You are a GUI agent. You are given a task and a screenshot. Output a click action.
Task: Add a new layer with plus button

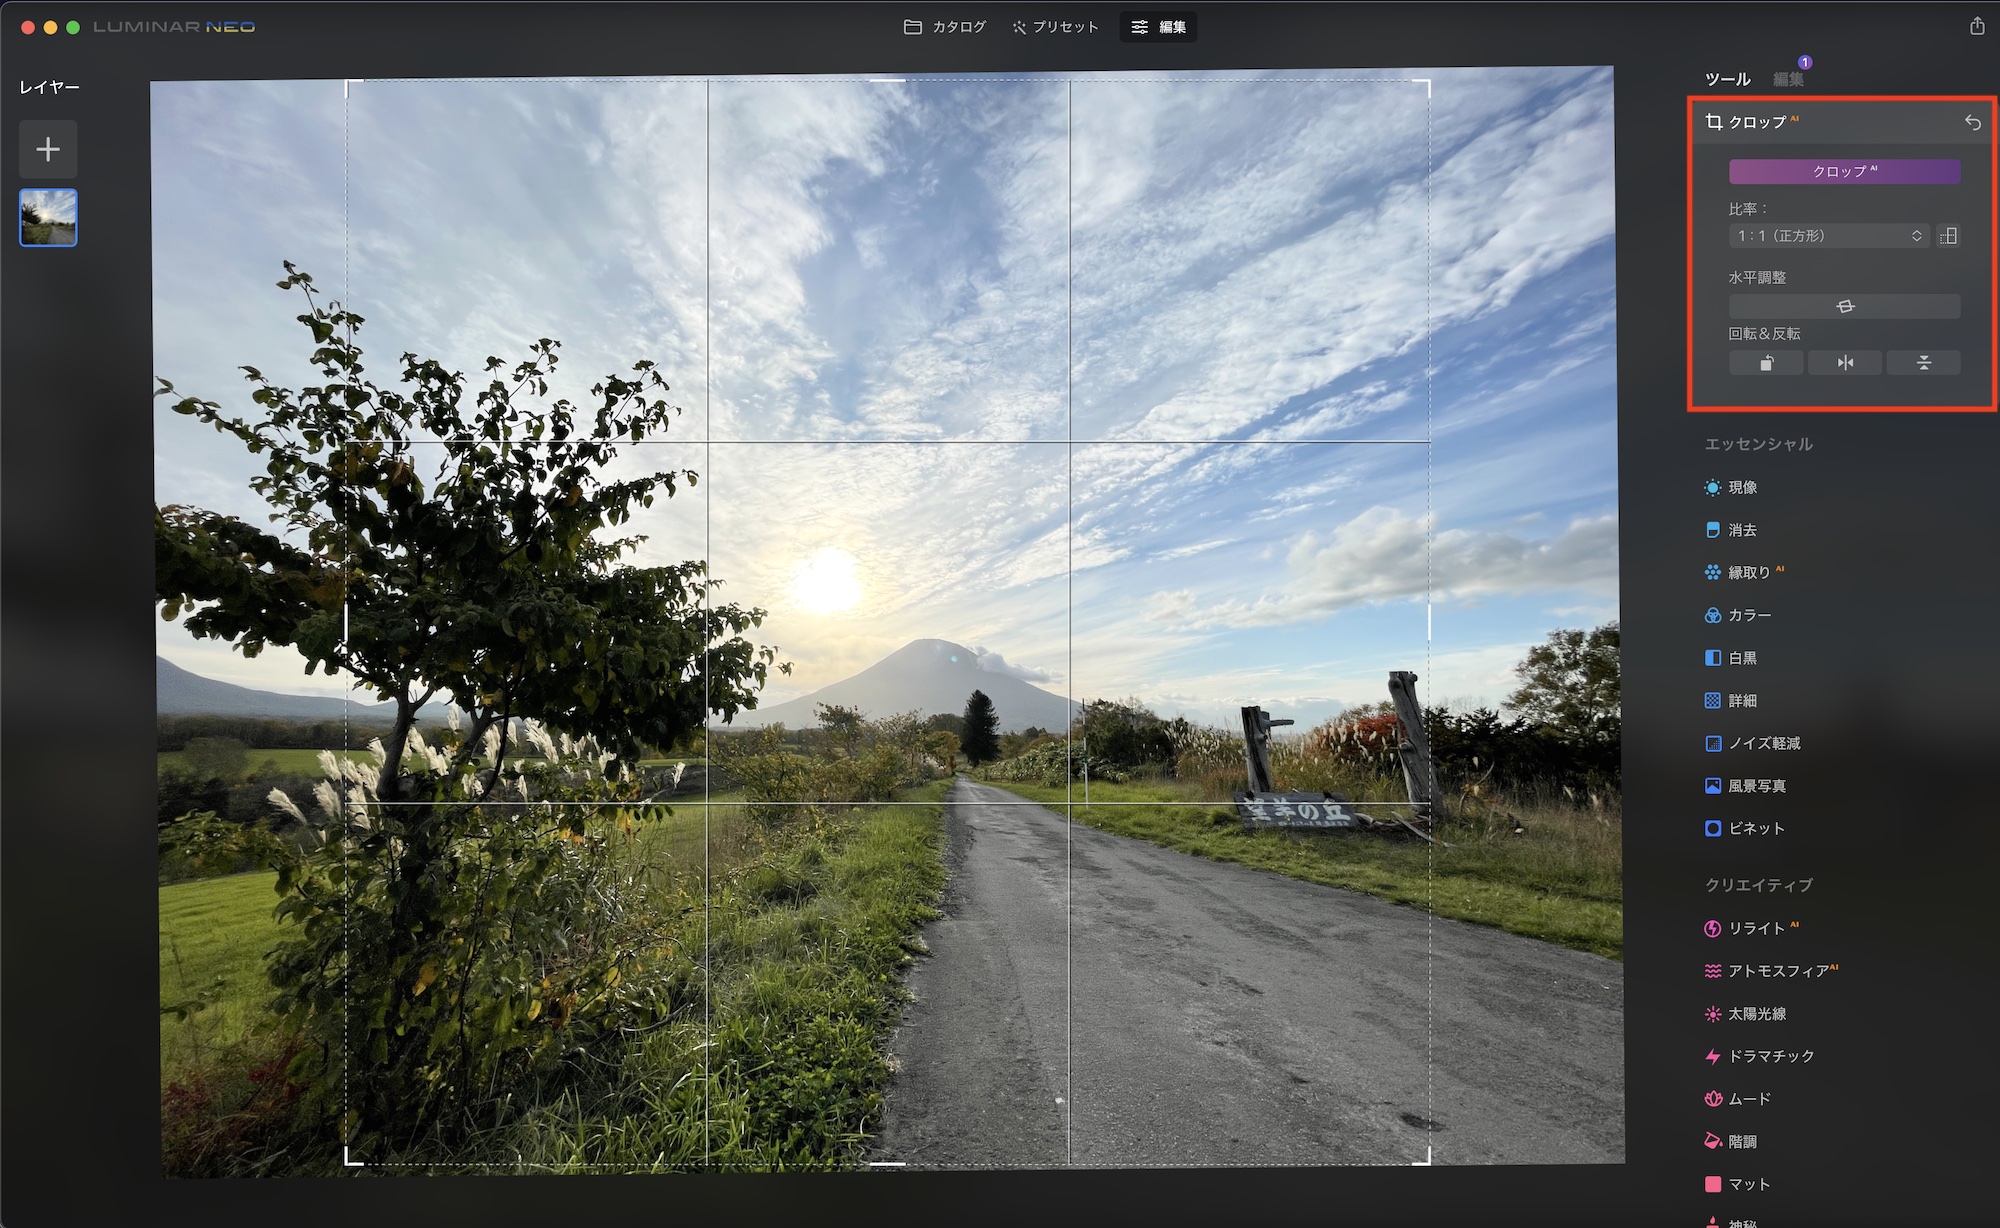[48, 150]
